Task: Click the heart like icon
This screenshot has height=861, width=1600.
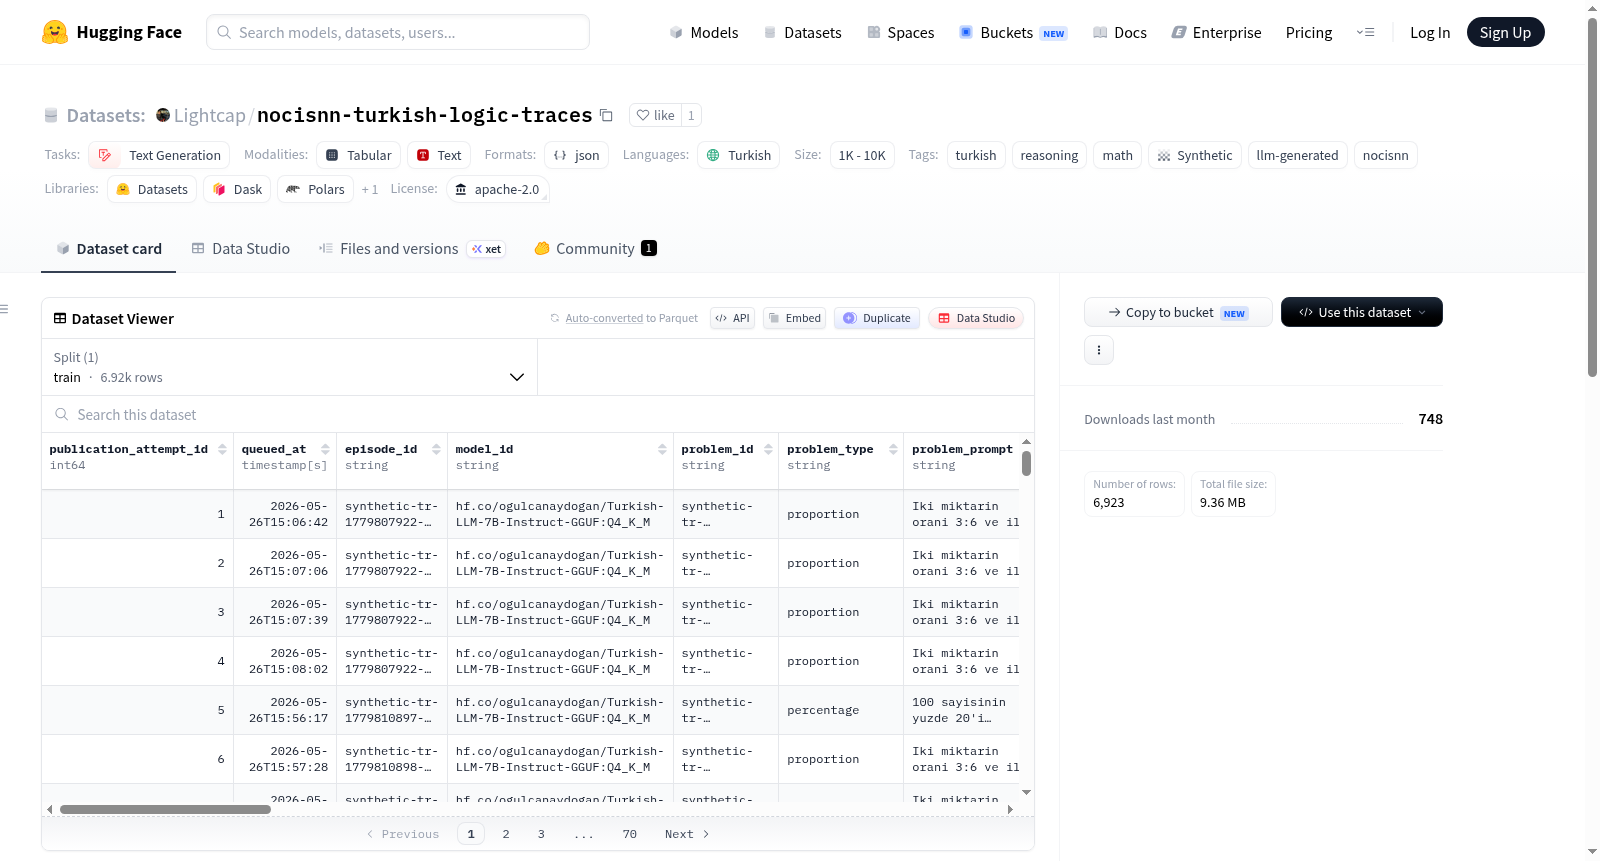Action: point(643,115)
